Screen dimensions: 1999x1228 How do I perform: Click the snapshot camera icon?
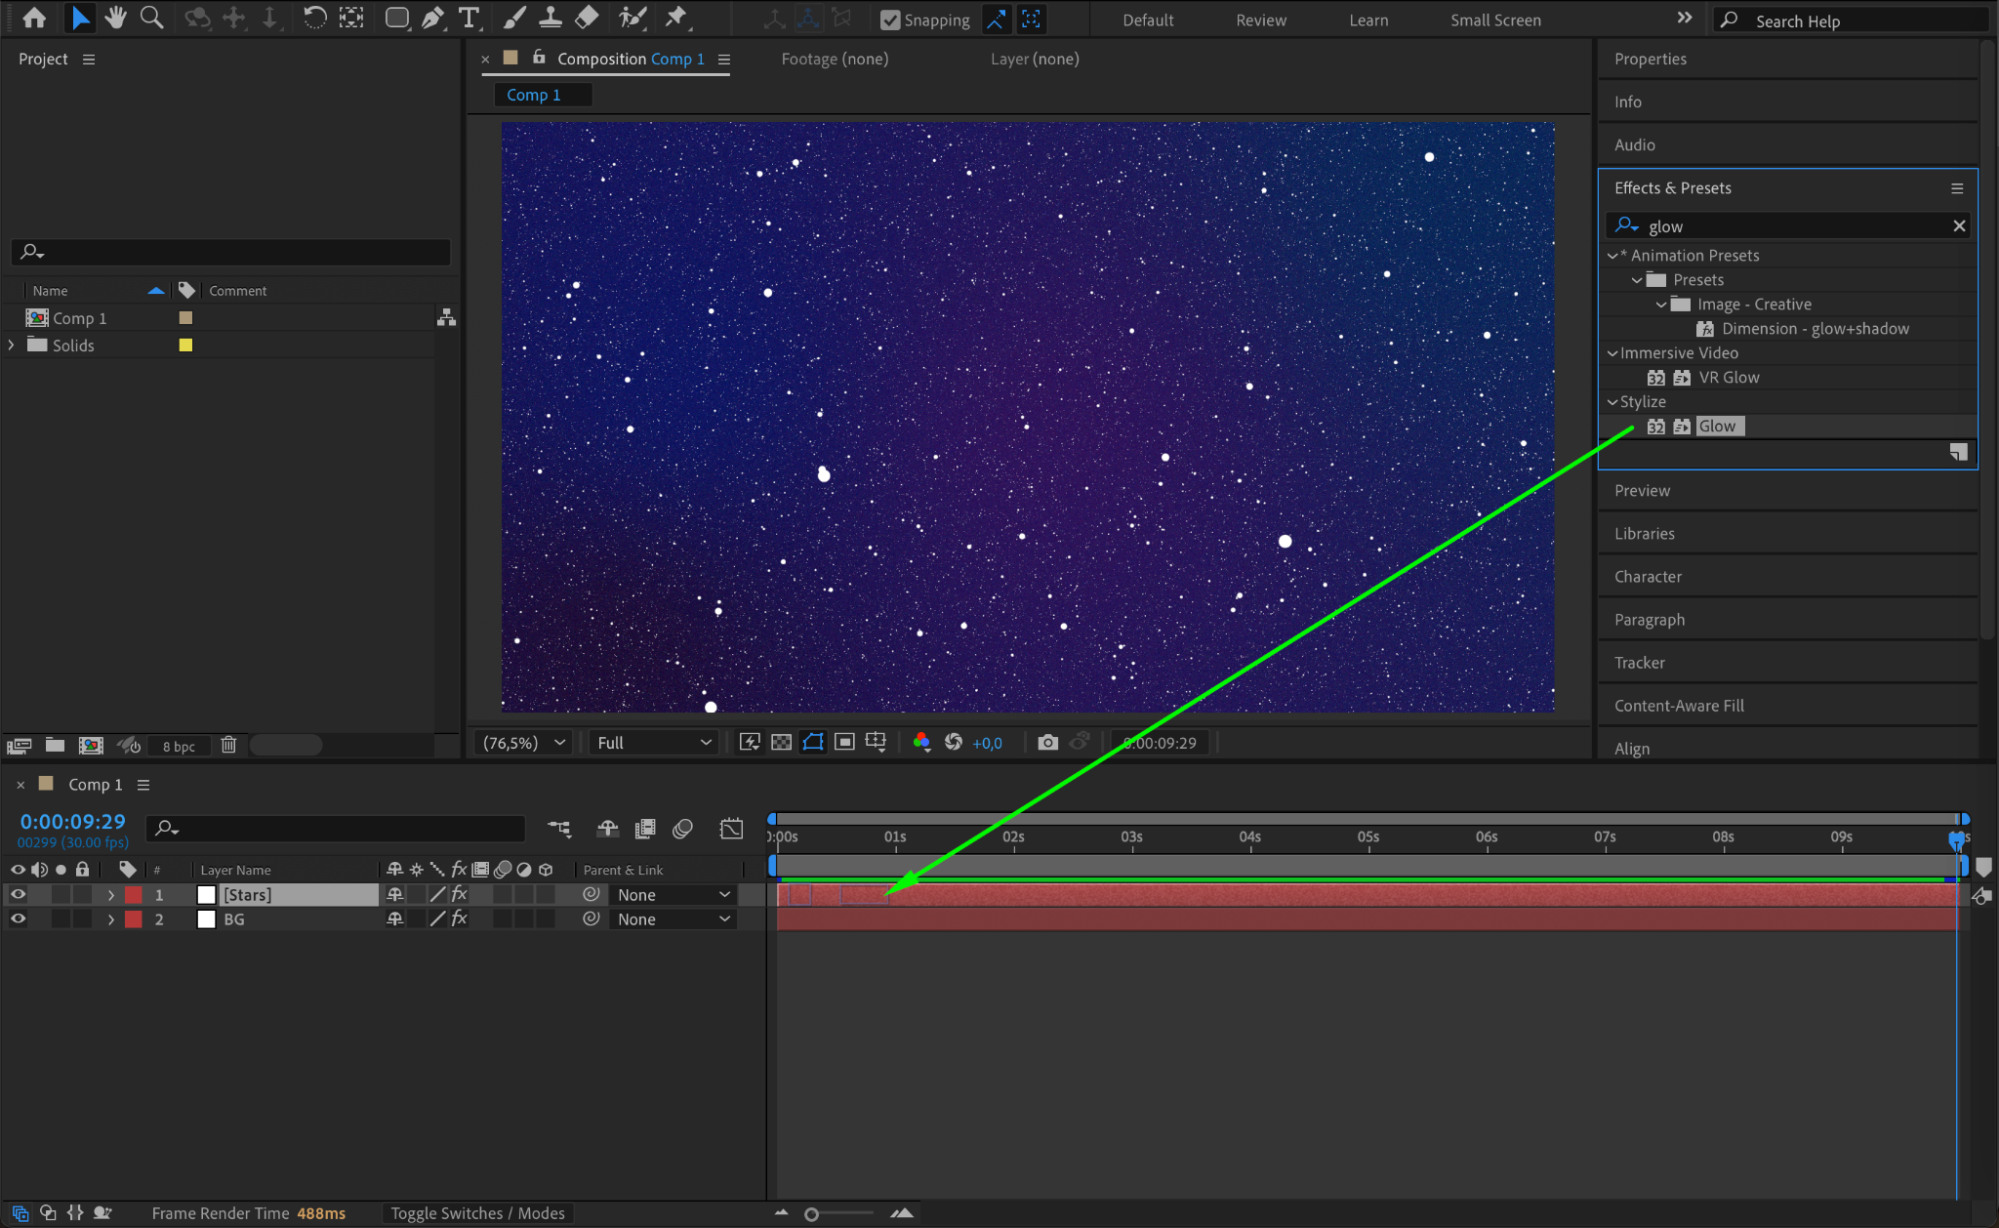pyautogui.click(x=1047, y=742)
